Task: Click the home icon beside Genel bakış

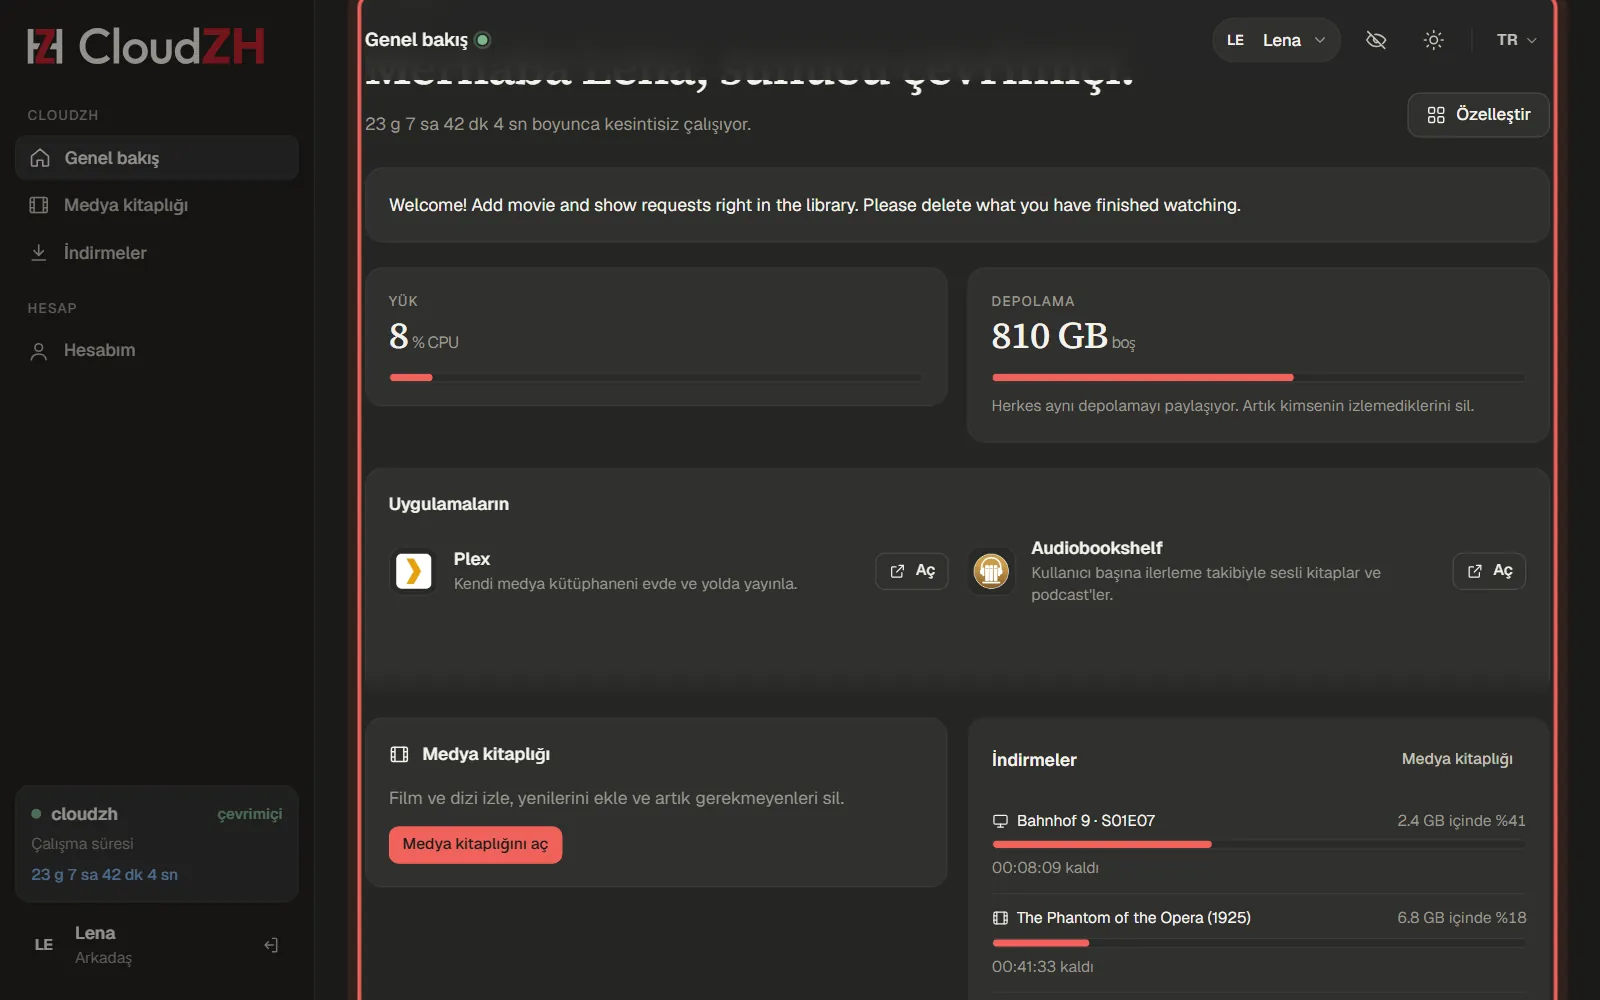Action: pyautogui.click(x=40, y=158)
